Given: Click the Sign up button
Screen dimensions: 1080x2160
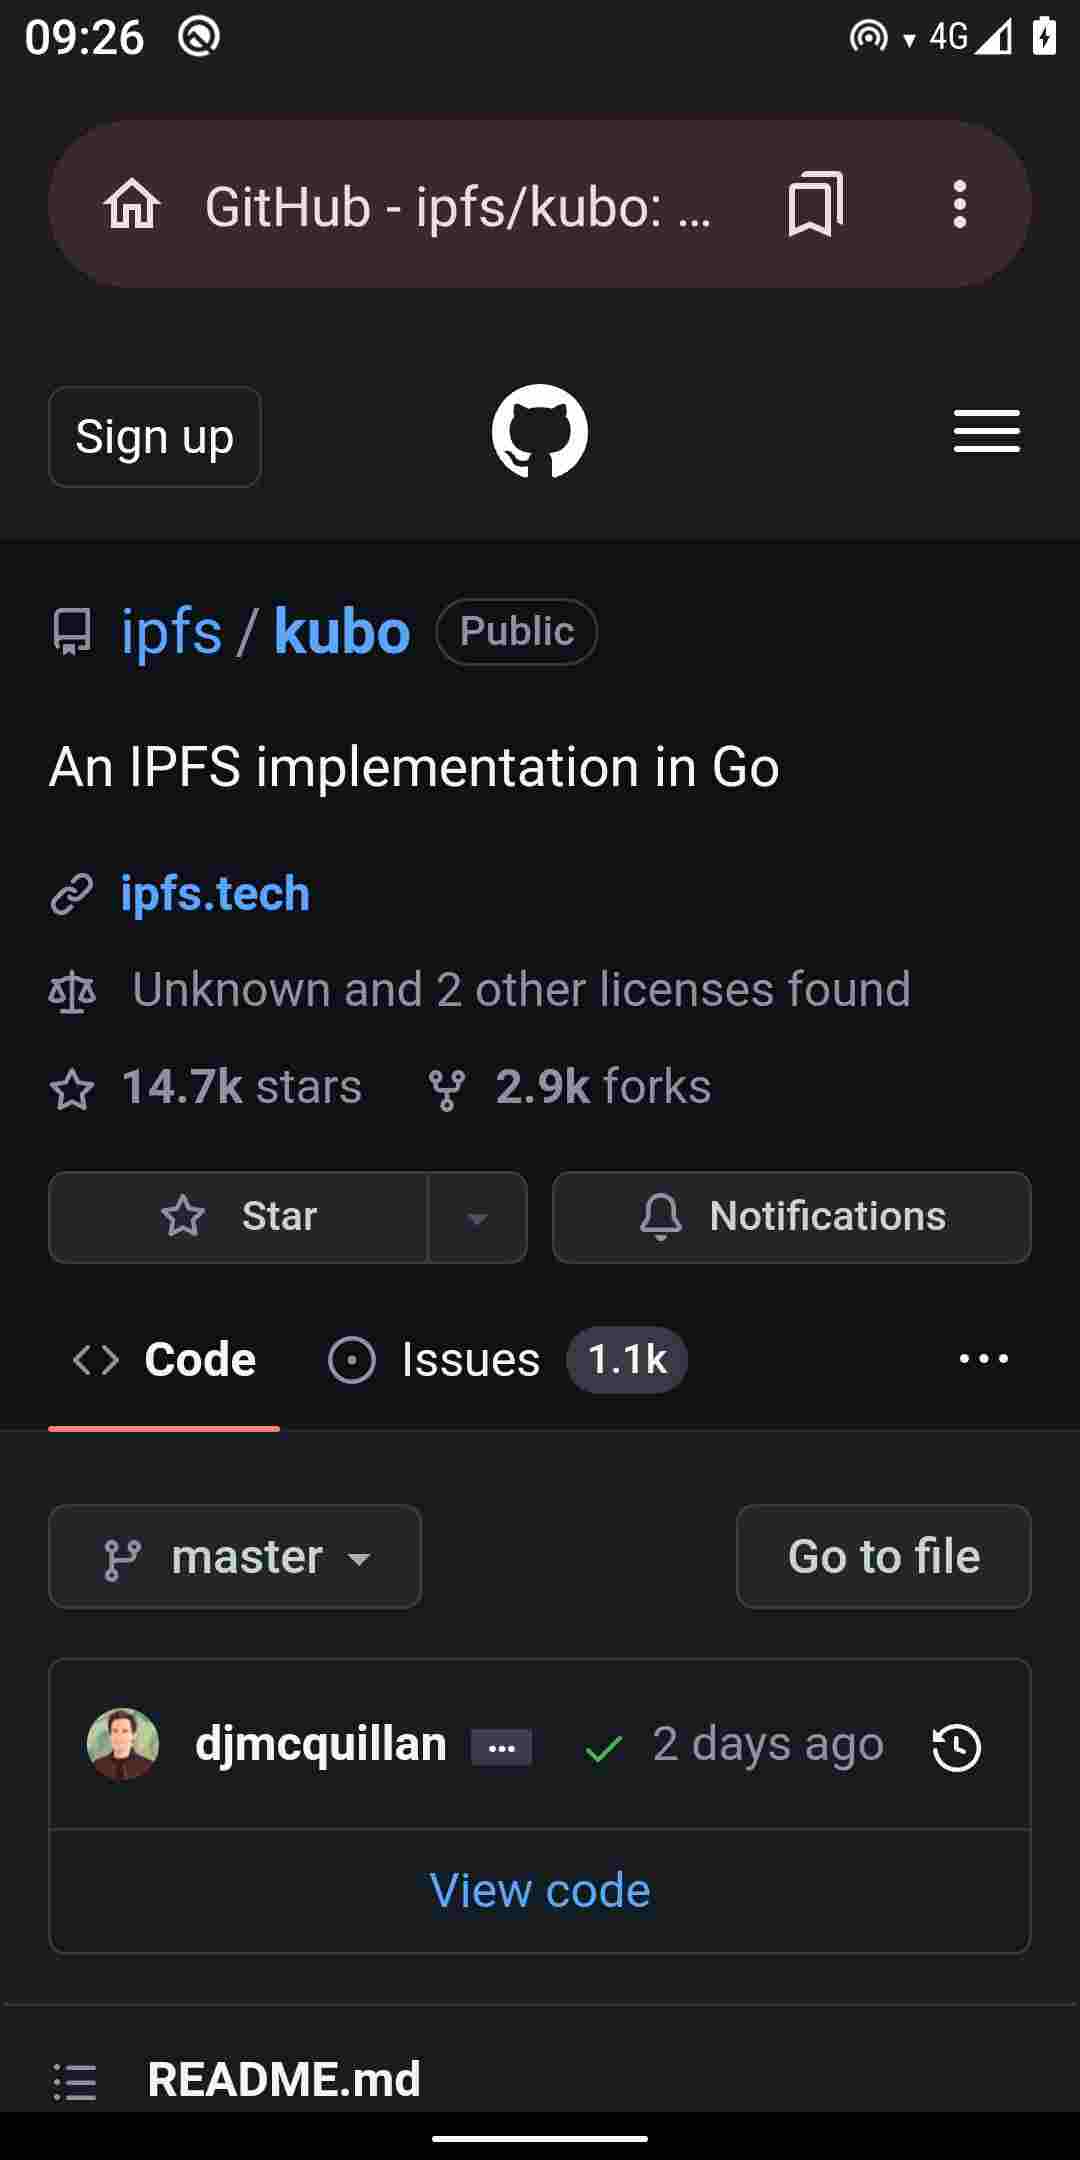Looking at the screenshot, I should (x=155, y=437).
